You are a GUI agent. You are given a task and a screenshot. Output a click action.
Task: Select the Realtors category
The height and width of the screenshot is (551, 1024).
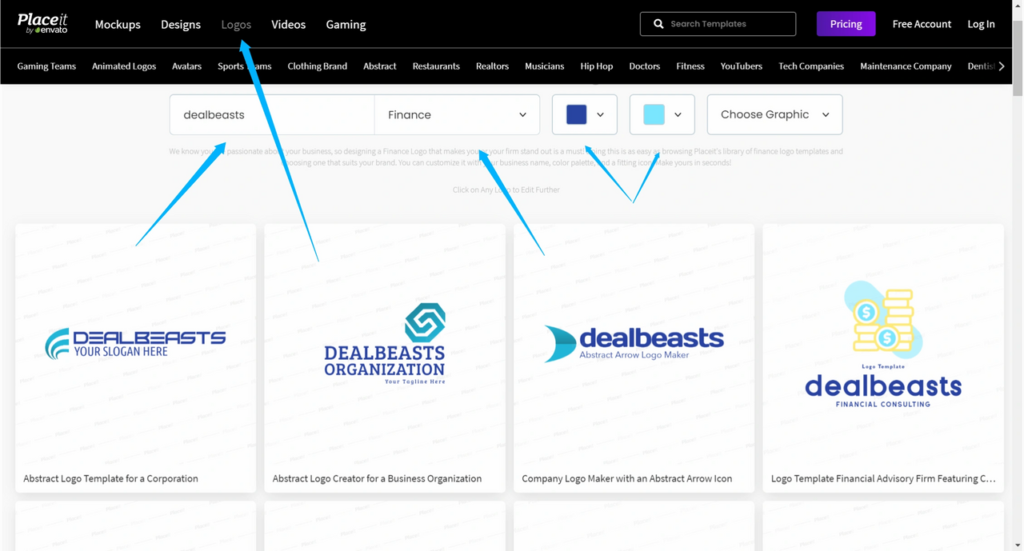click(x=492, y=66)
